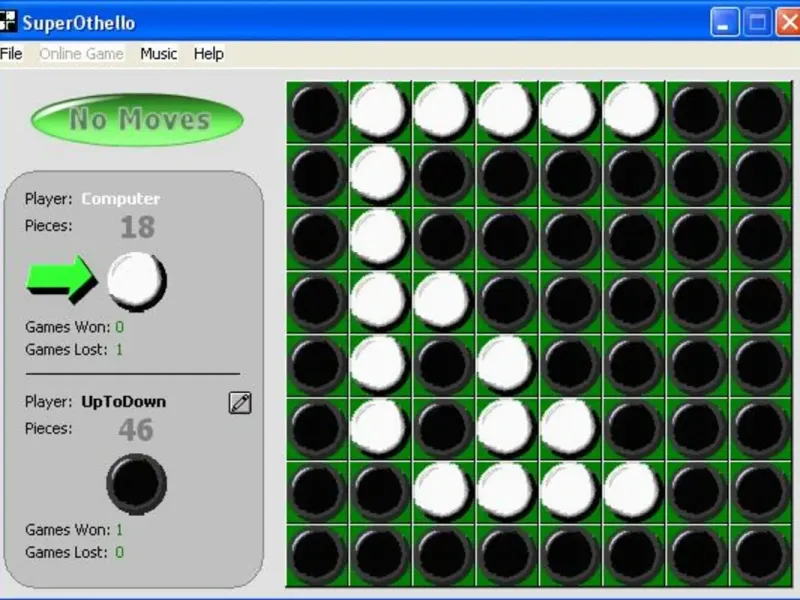Close the SuperOthello window
Image resolution: width=800 pixels, height=600 pixels.
788,23
